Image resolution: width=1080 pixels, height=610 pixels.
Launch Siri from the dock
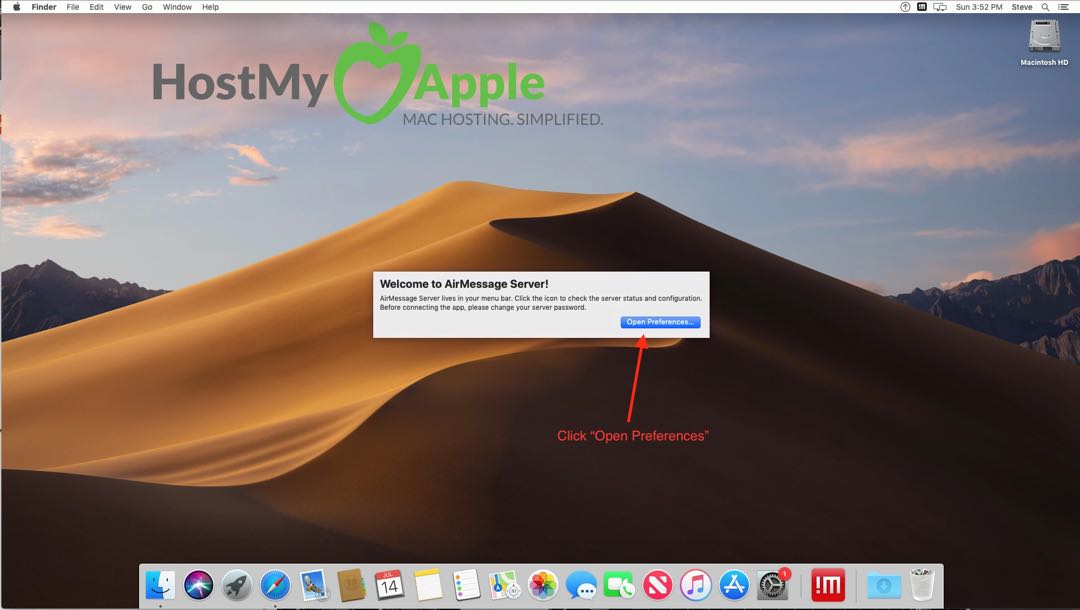pyautogui.click(x=198, y=585)
